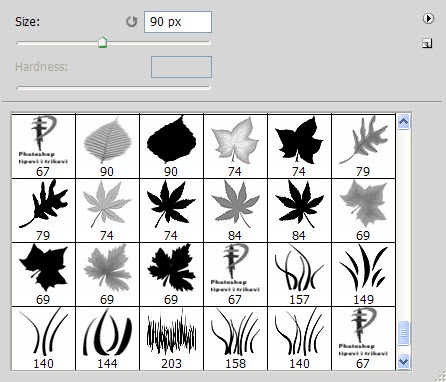Select the gray veined leaf brush 90
The image size is (446, 382).
tap(107, 146)
